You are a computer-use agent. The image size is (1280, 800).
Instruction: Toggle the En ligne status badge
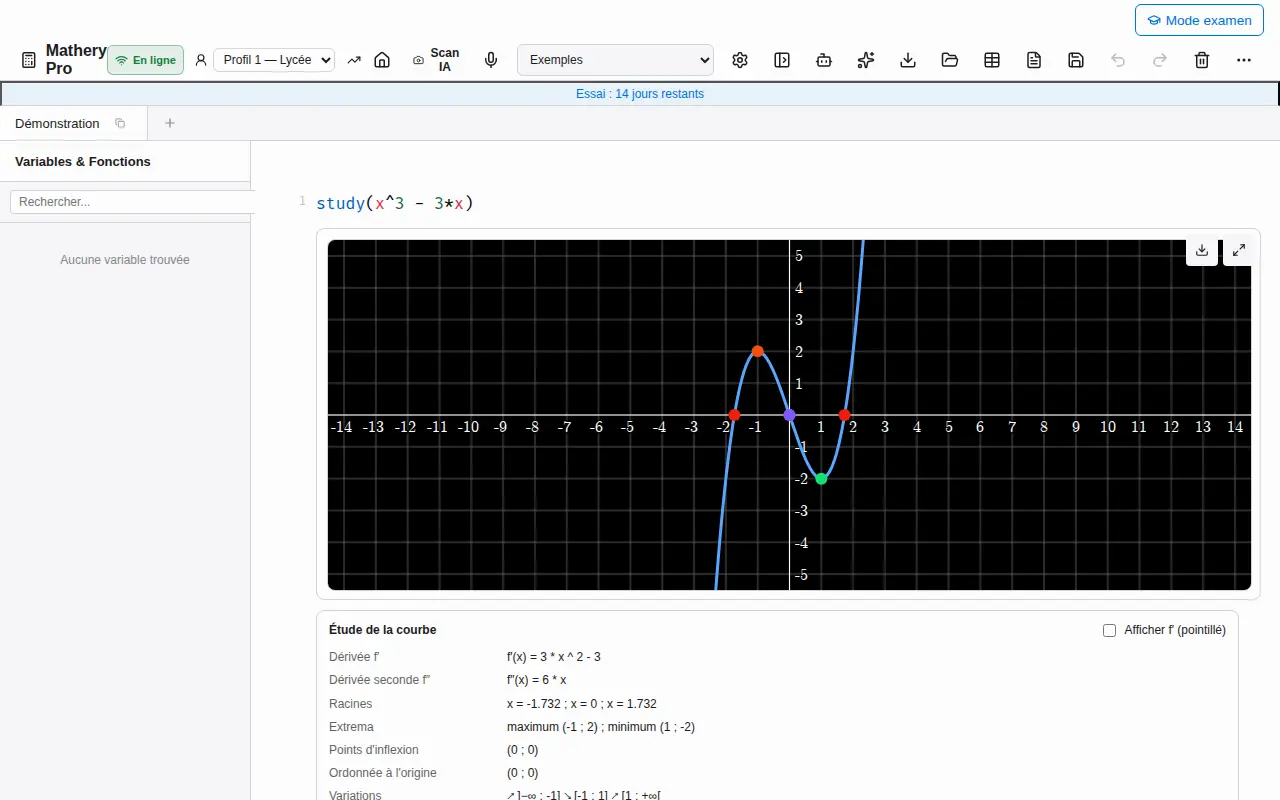tap(146, 60)
